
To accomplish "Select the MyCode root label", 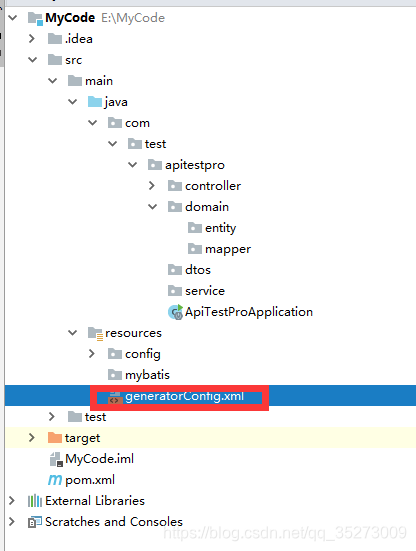I will (x=70, y=18).
